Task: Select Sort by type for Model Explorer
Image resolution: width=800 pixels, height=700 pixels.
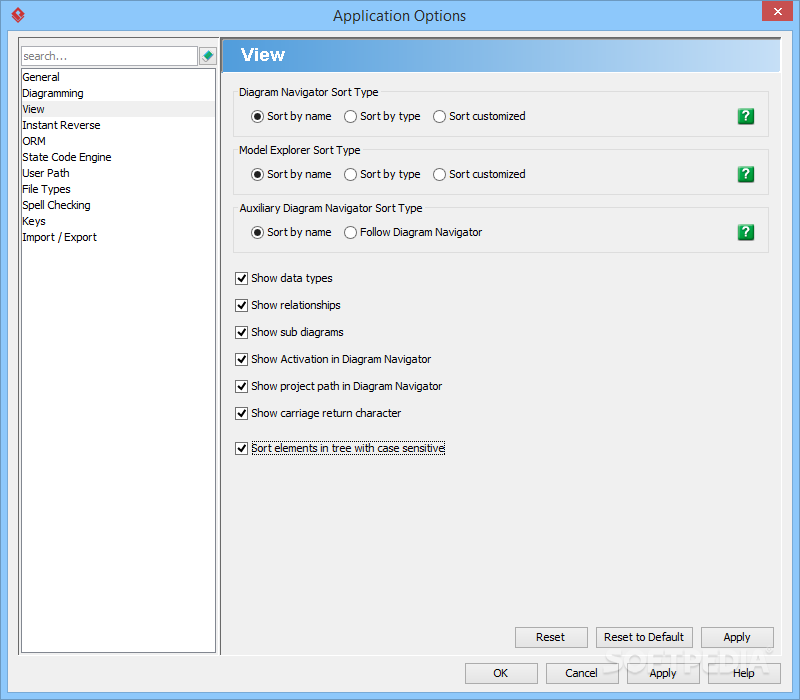Action: [x=382, y=174]
